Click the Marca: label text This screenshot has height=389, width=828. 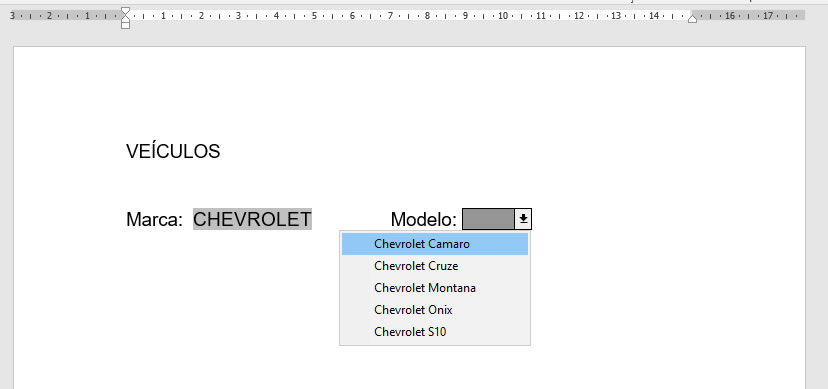(x=154, y=219)
